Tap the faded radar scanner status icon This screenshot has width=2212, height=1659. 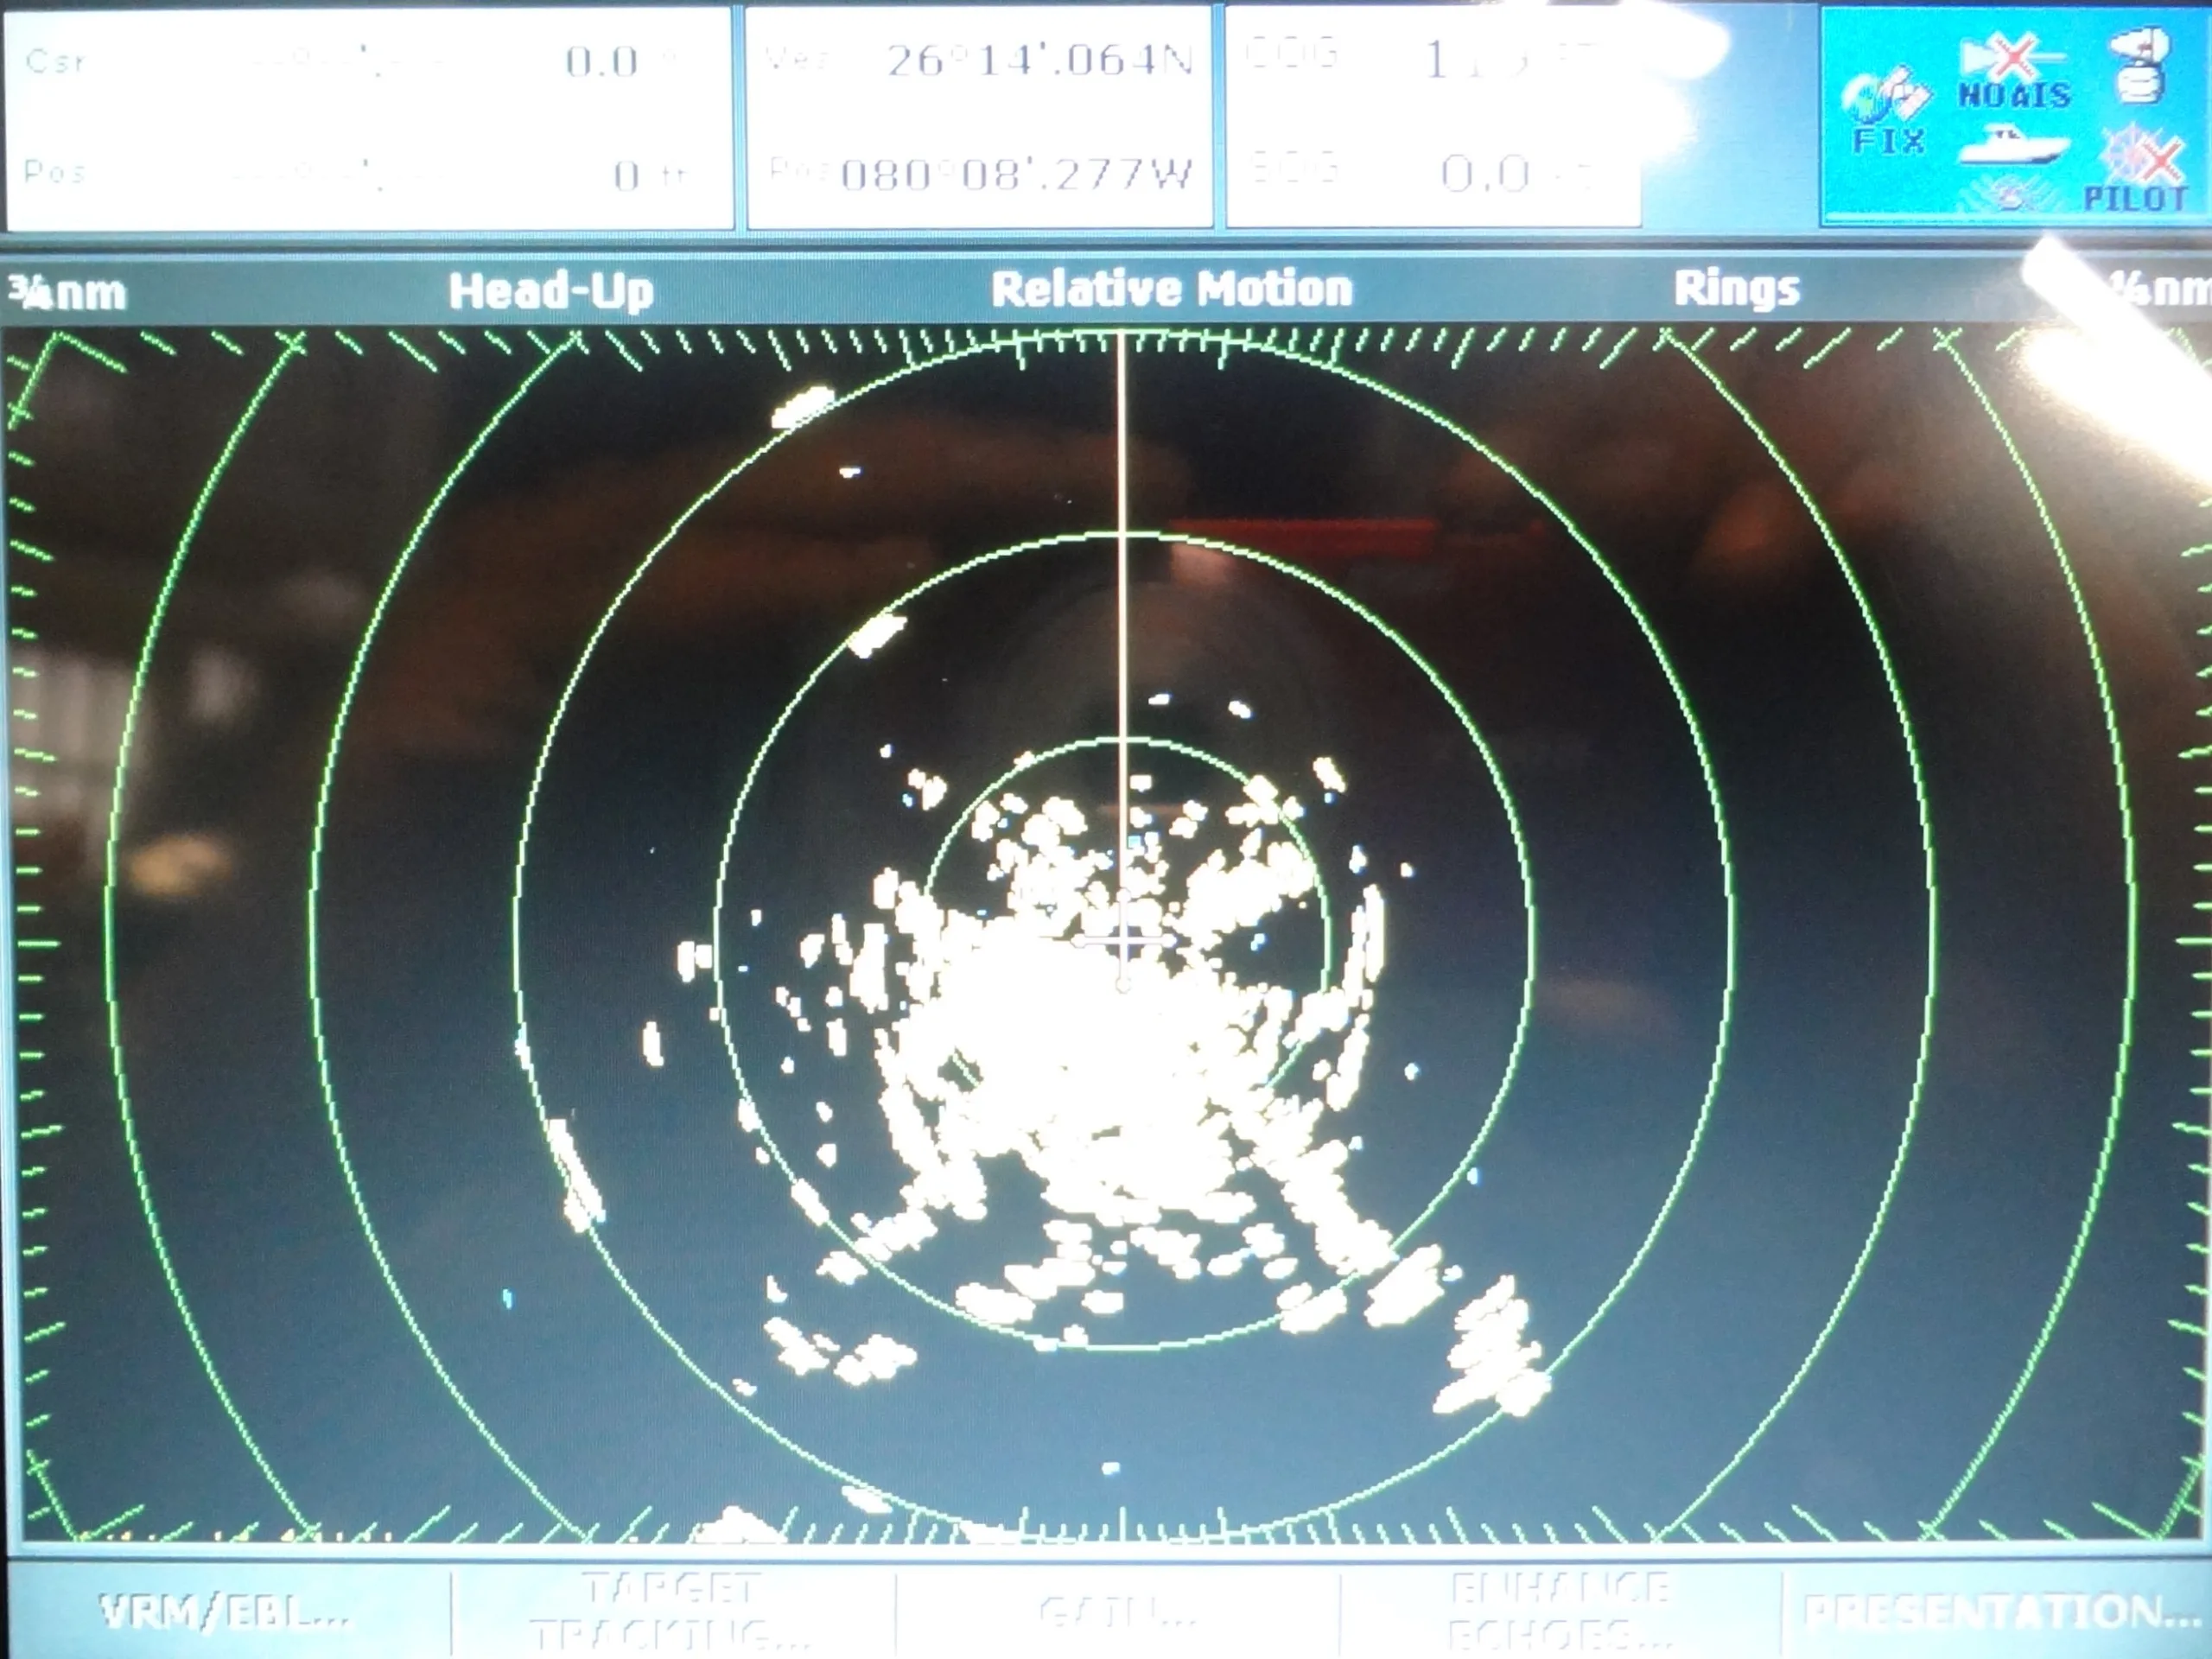(x=2008, y=192)
